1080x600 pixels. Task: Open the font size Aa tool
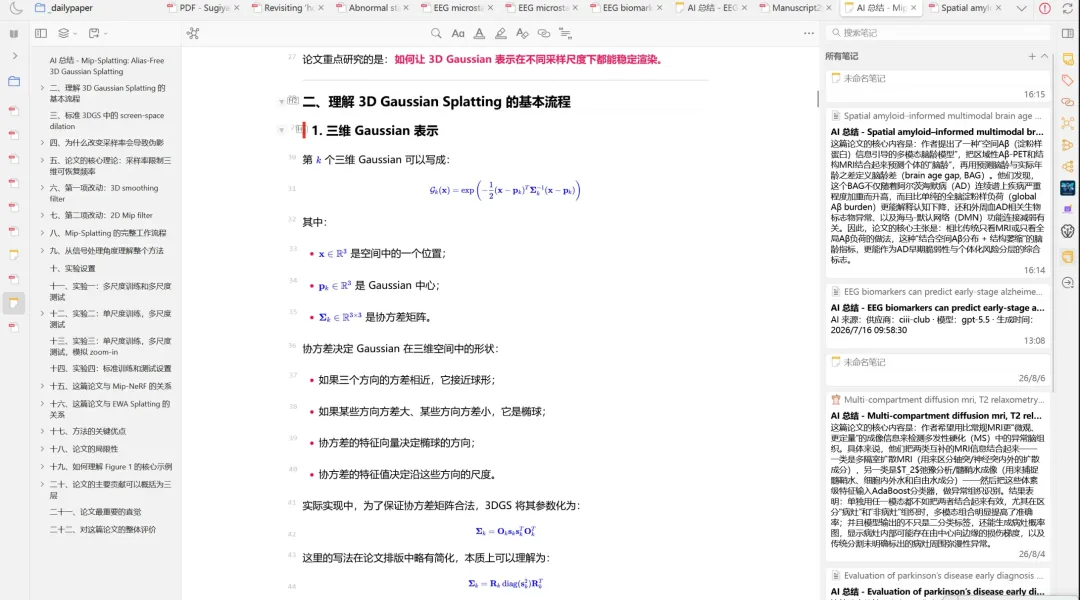coord(458,33)
